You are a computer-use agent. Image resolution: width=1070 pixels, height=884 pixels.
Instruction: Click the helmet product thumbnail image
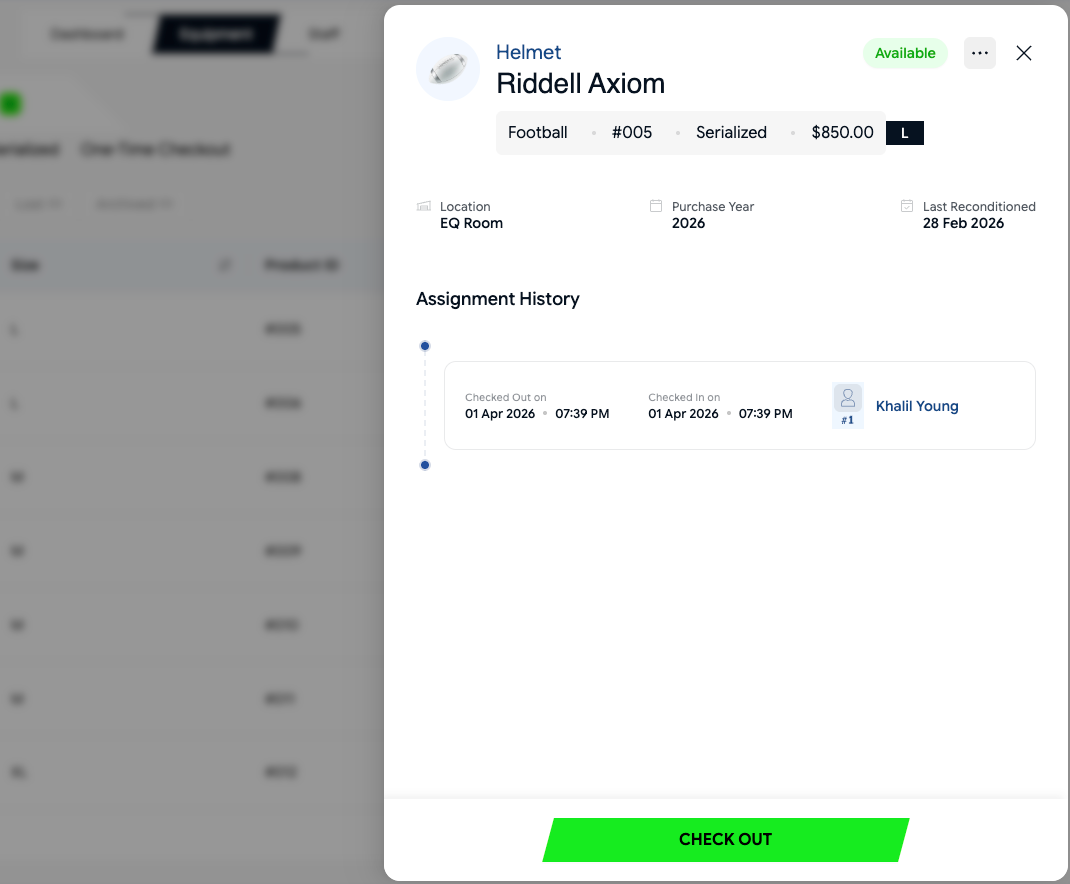[448, 69]
